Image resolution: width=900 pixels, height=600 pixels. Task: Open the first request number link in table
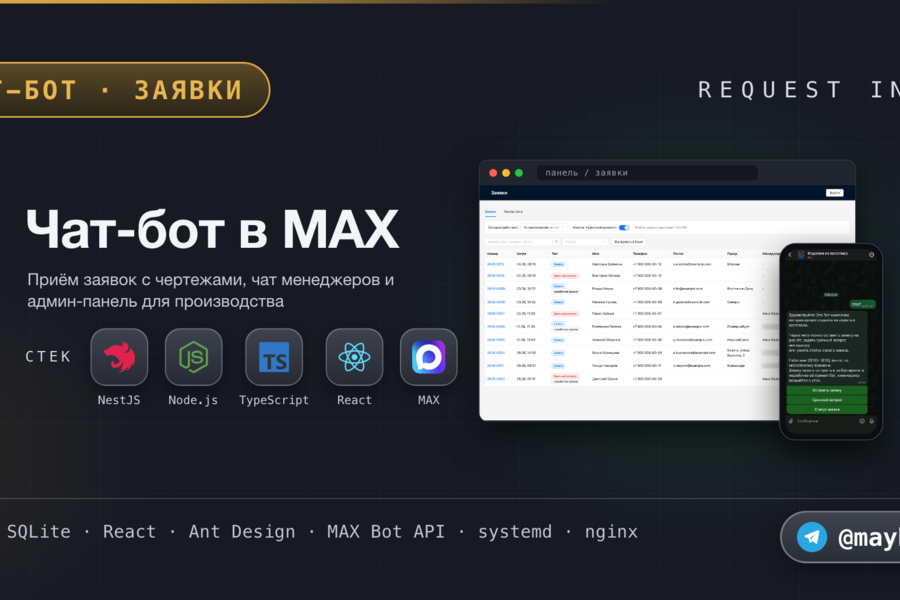point(495,264)
